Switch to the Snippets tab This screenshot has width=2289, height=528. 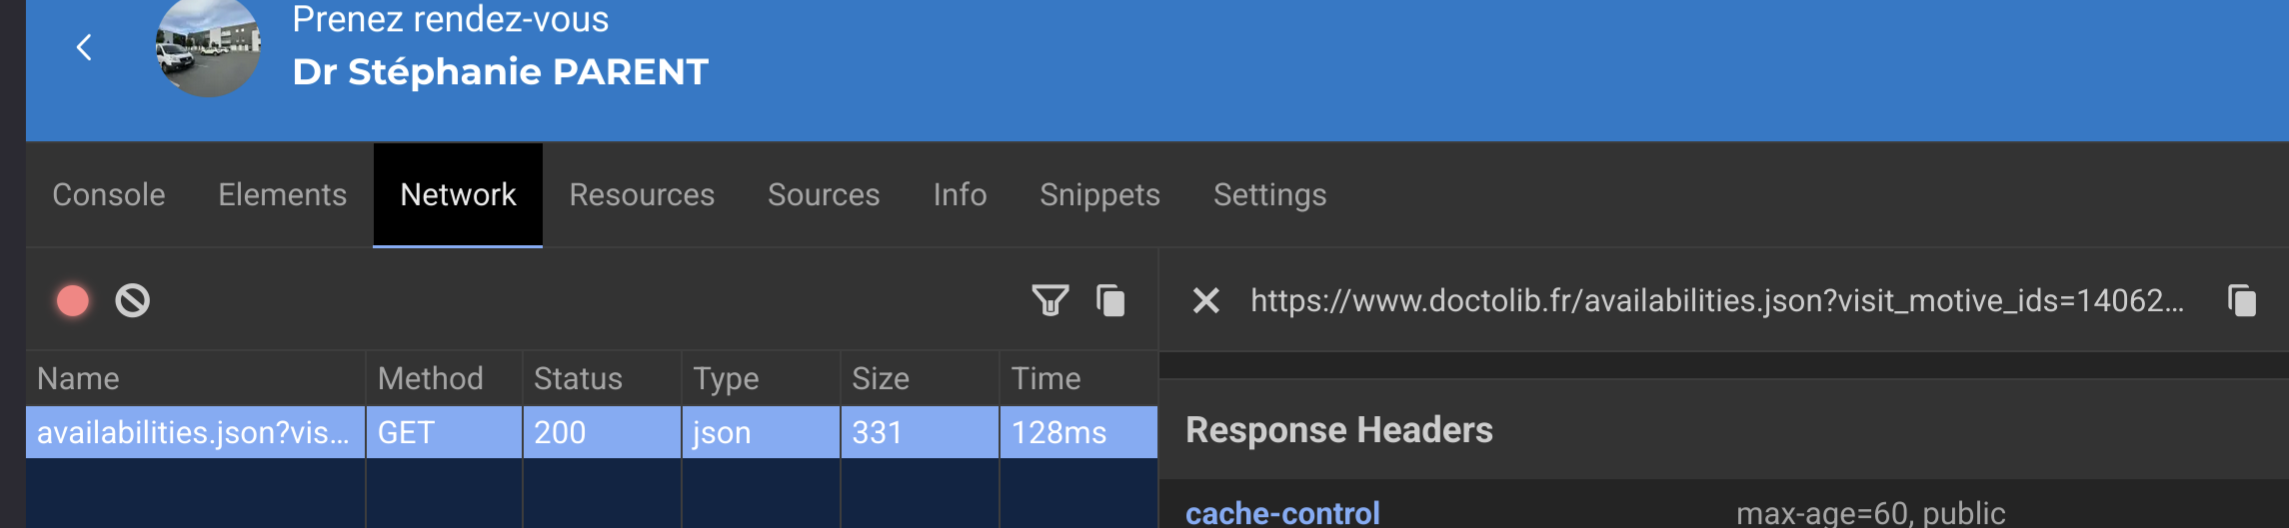pyautogui.click(x=1100, y=195)
